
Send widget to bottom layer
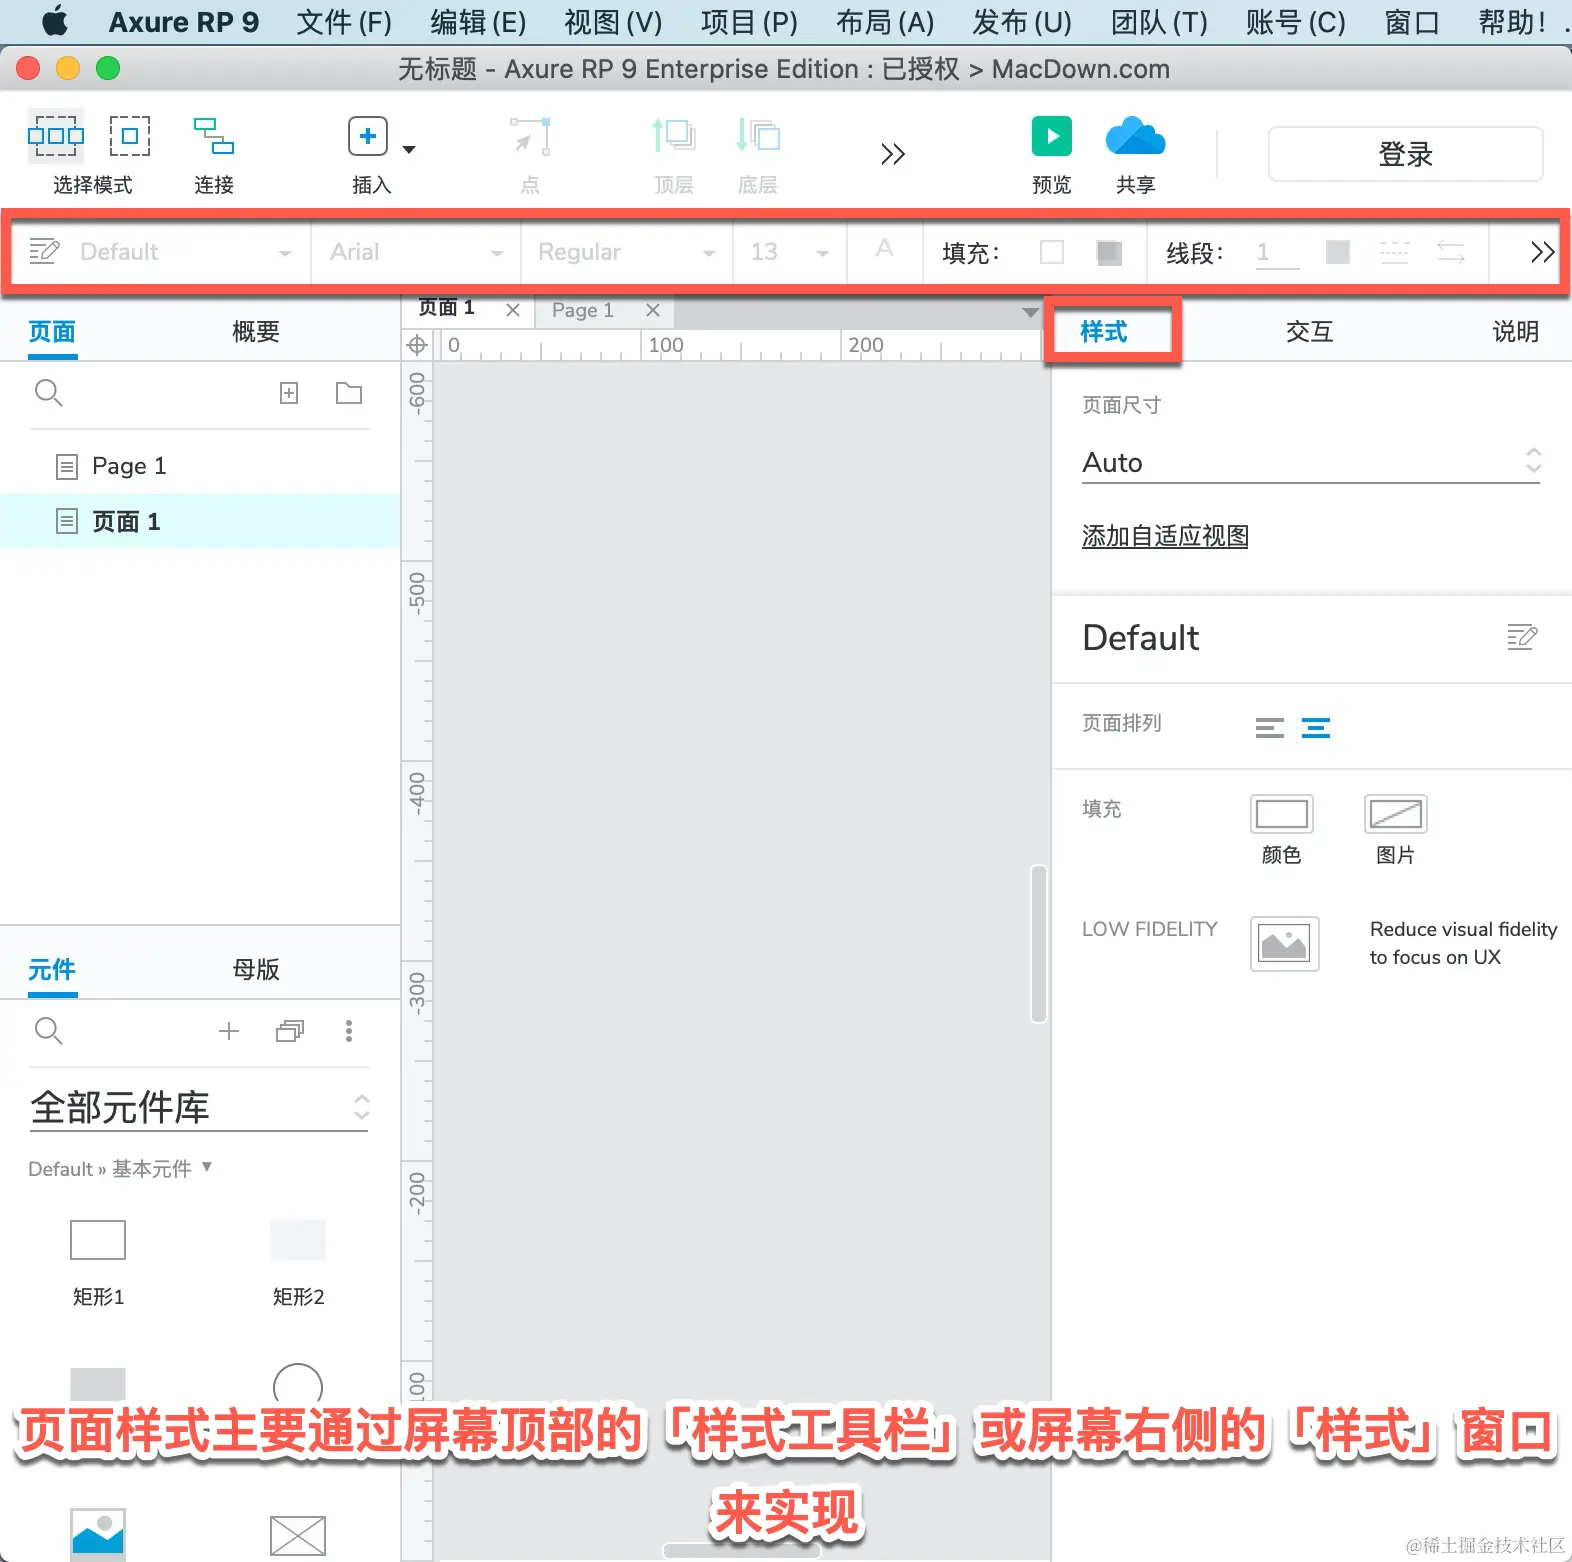tap(758, 136)
